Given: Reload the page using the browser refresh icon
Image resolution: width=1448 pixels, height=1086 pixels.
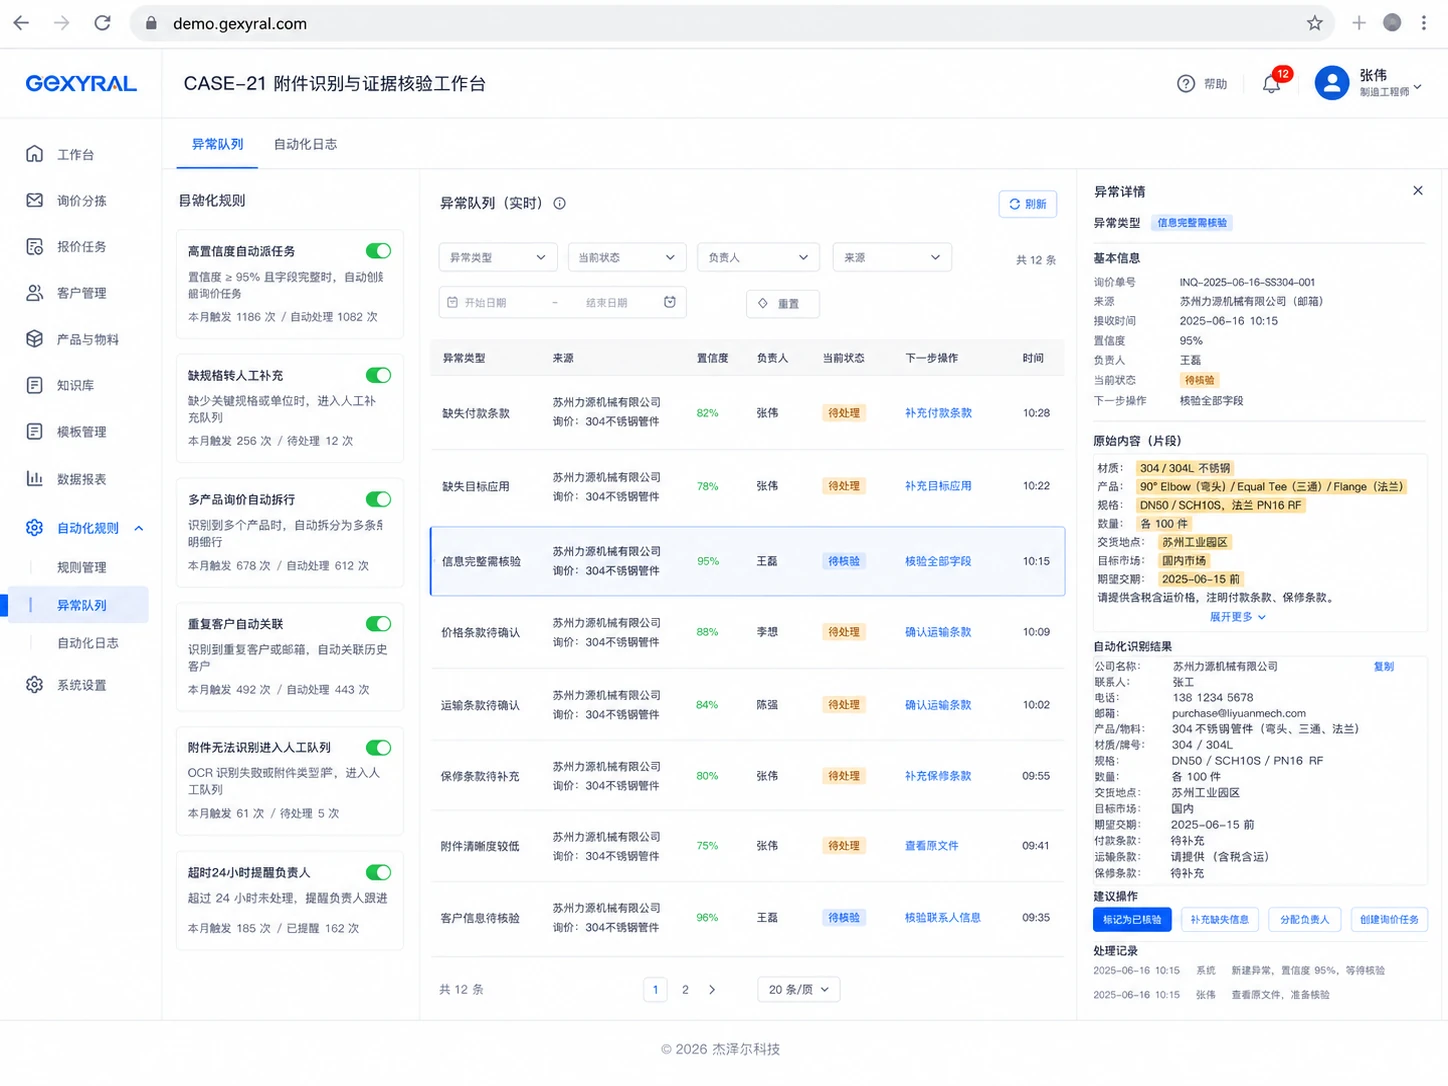Looking at the screenshot, I should pyautogui.click(x=102, y=23).
